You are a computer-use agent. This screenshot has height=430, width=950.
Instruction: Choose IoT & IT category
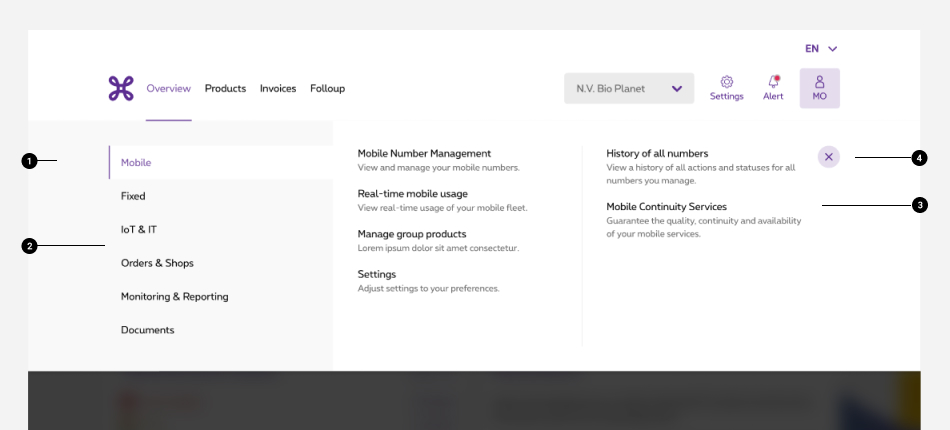pos(139,229)
